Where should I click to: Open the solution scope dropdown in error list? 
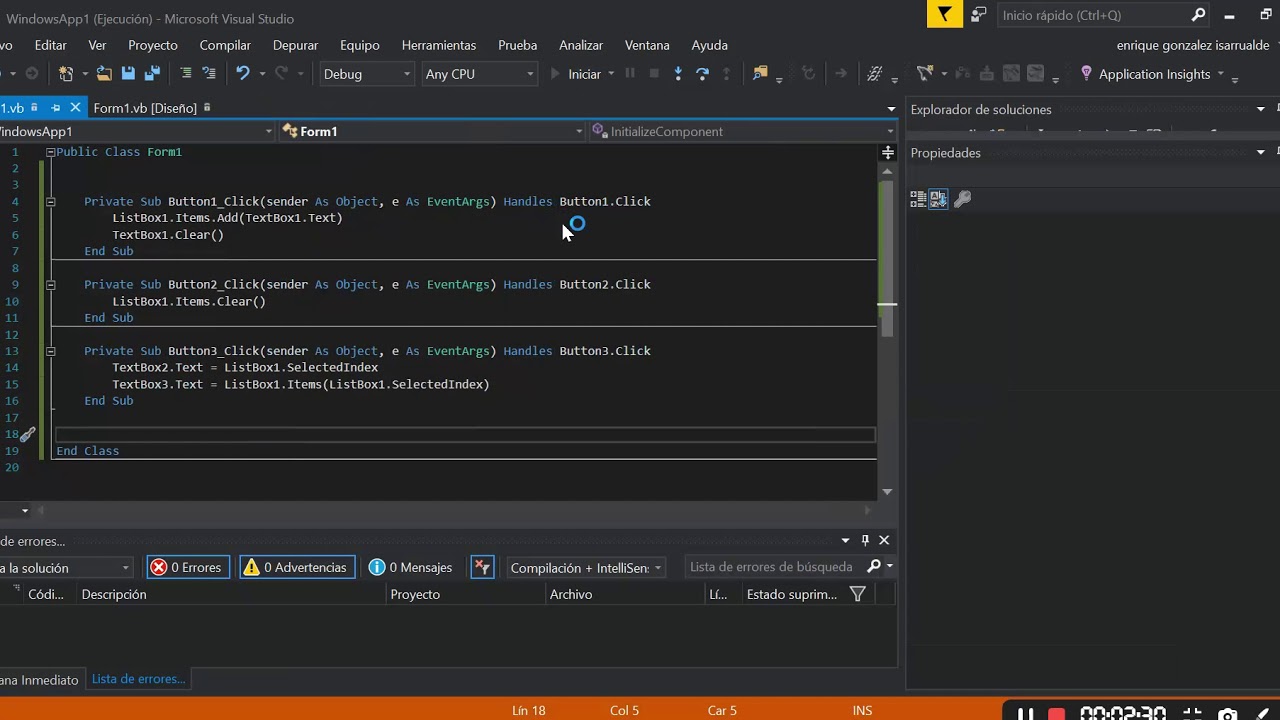tap(66, 567)
